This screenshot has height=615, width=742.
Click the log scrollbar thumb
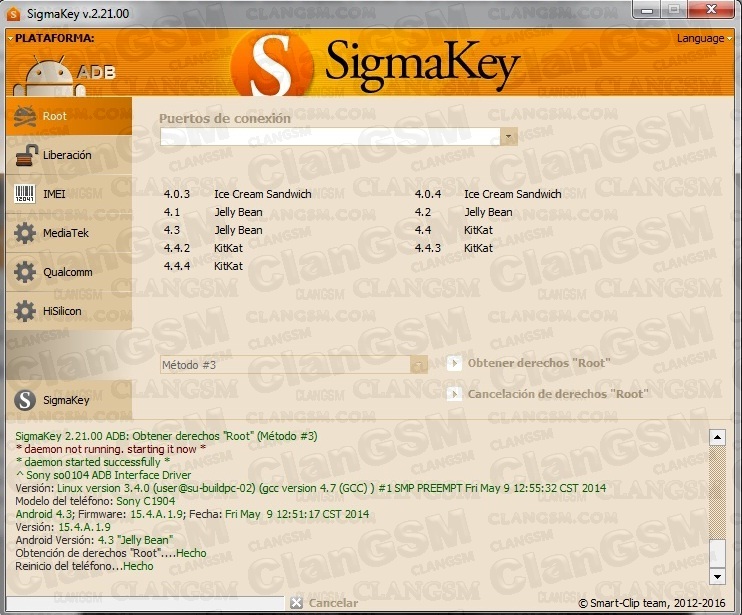pos(717,552)
